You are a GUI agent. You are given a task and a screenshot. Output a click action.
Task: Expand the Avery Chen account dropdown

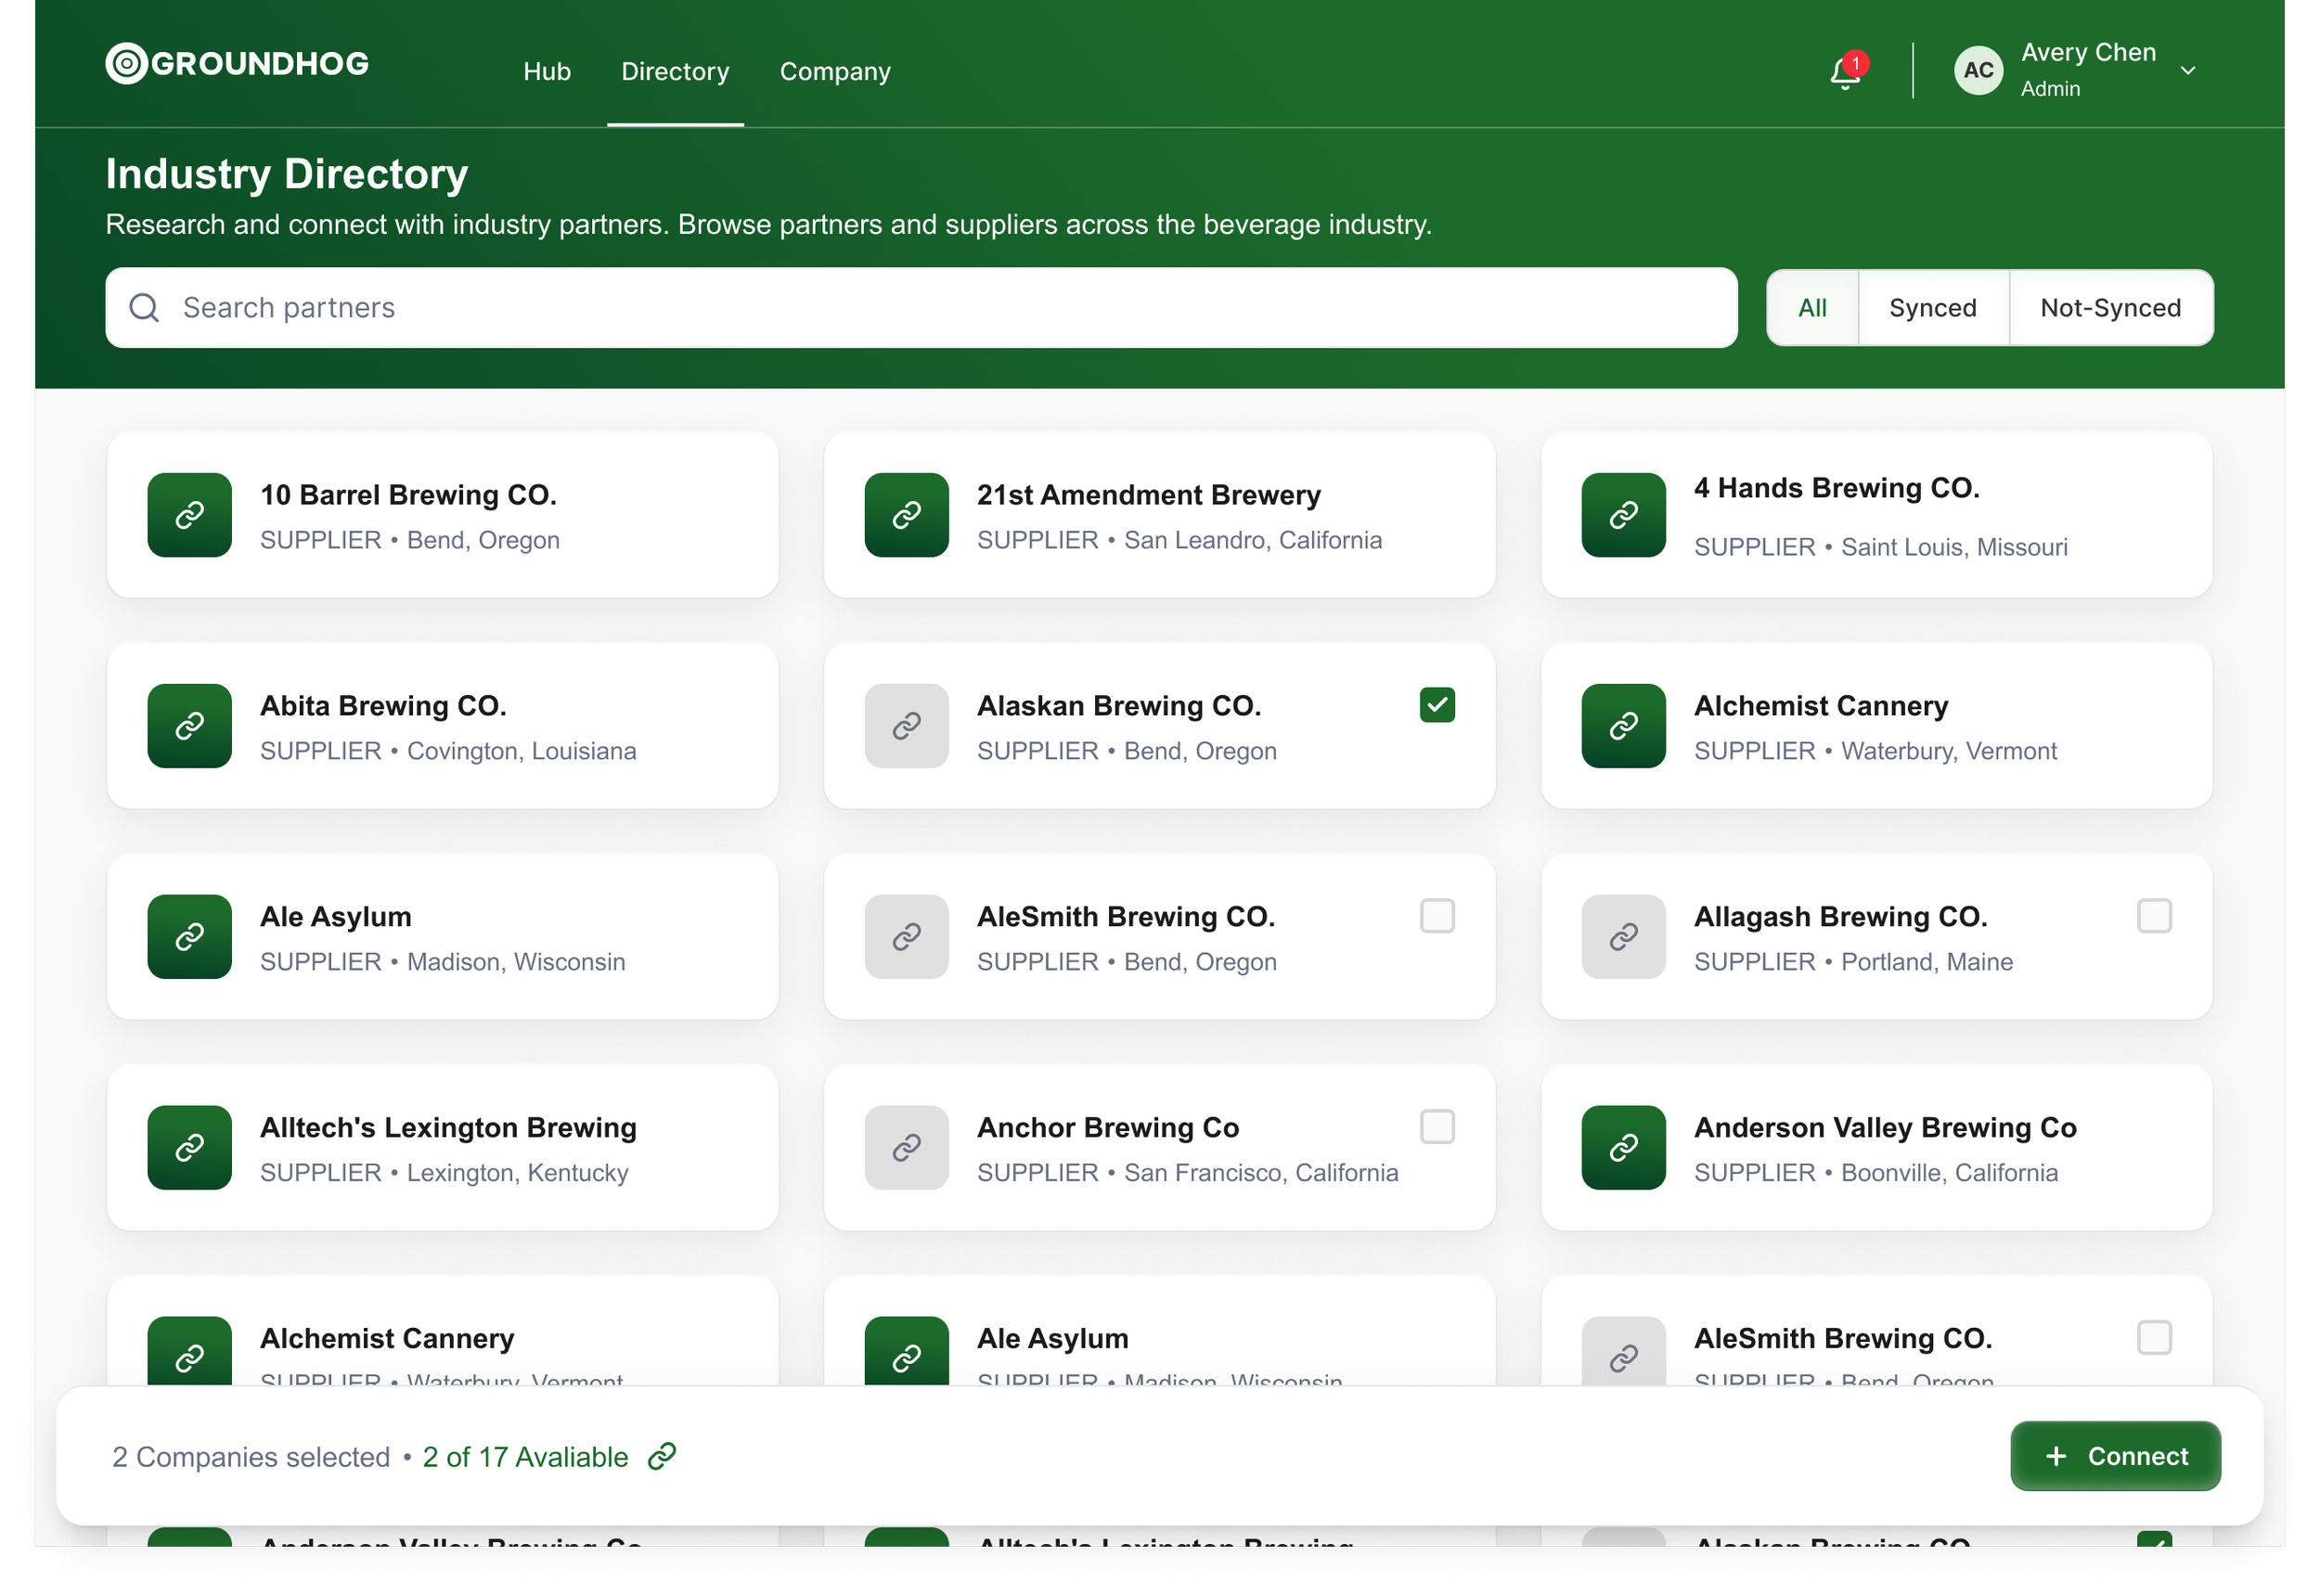click(x=2188, y=70)
